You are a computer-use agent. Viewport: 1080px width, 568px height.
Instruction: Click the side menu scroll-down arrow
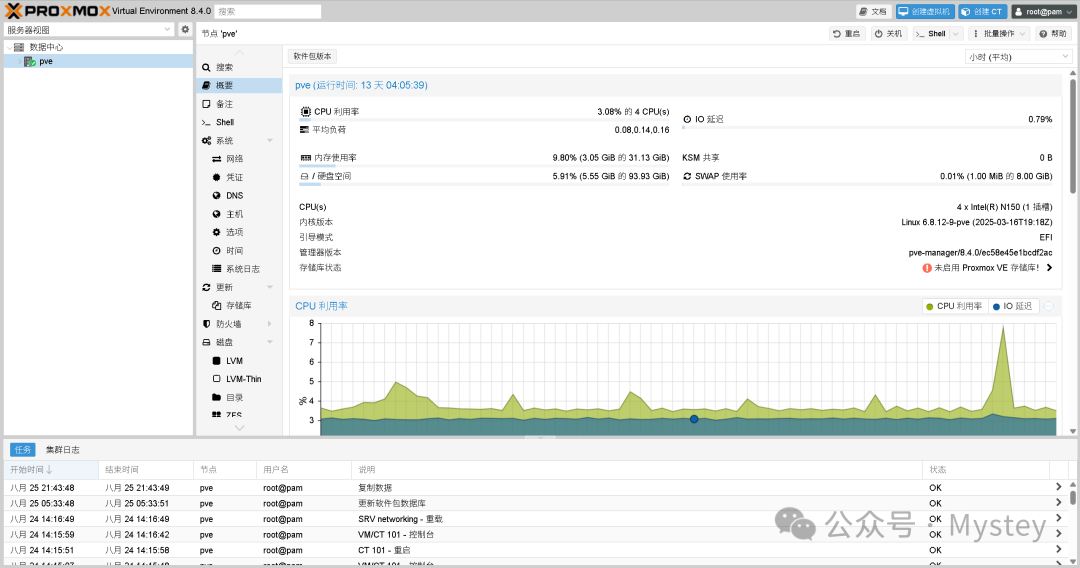[240, 428]
